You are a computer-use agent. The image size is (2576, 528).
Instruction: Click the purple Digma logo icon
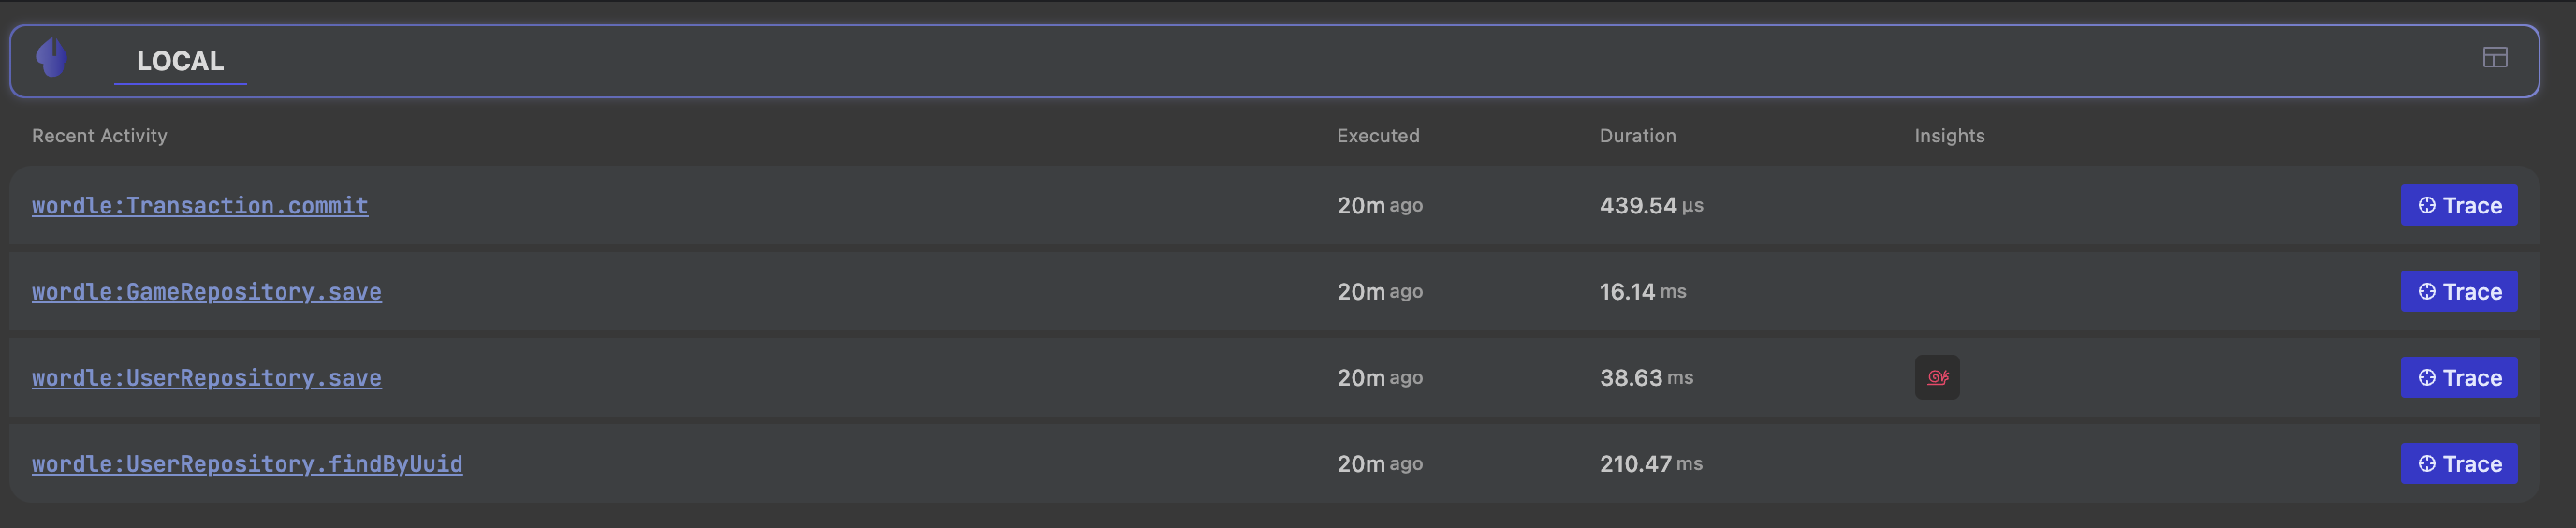(x=52, y=59)
